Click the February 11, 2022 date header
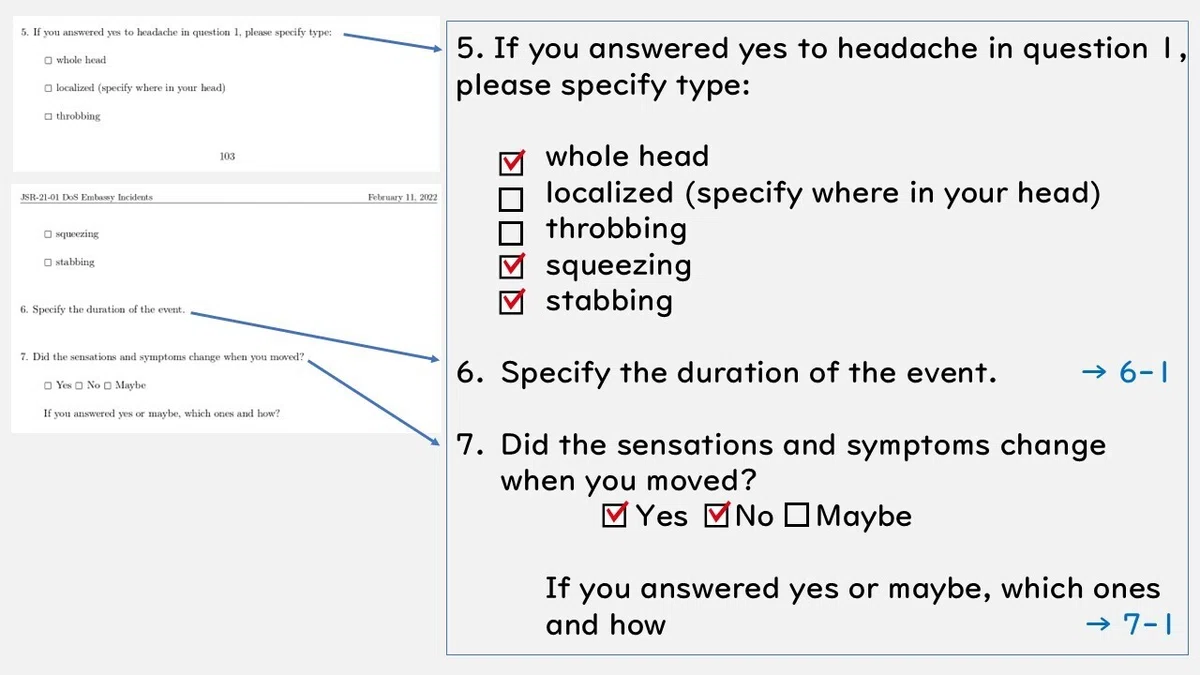 [x=402, y=197]
